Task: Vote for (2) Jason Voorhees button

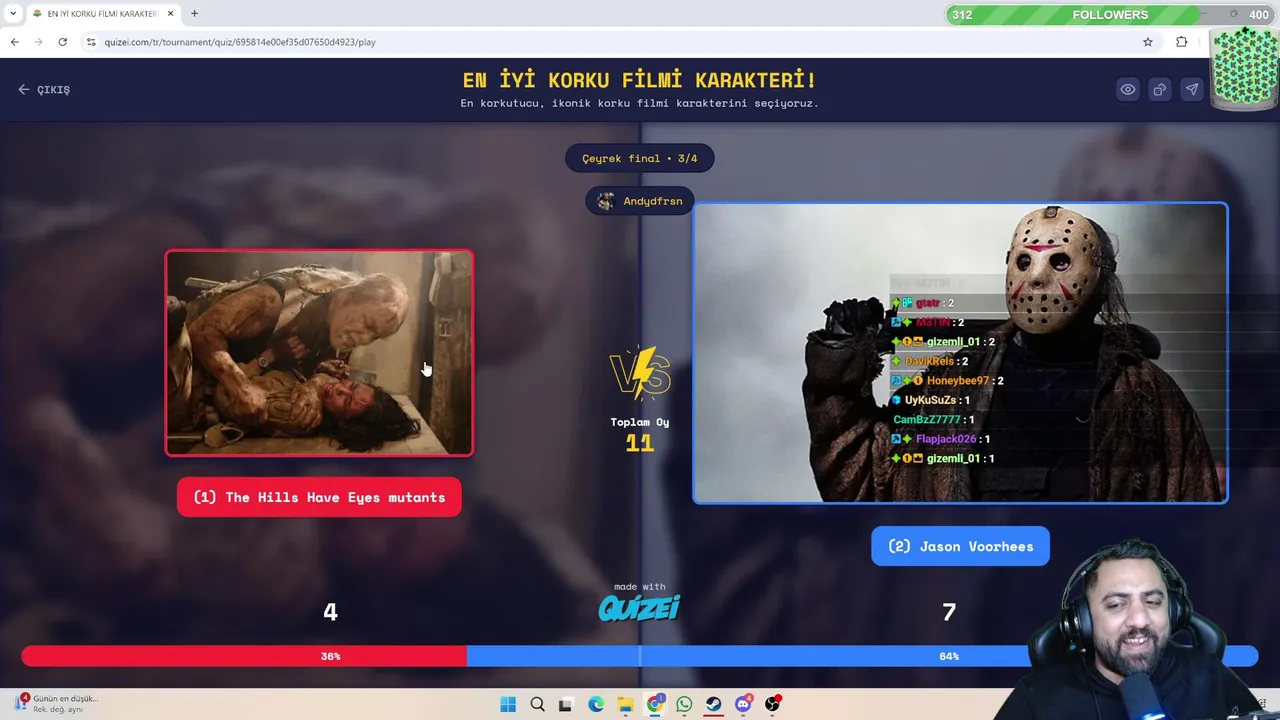Action: [x=960, y=546]
